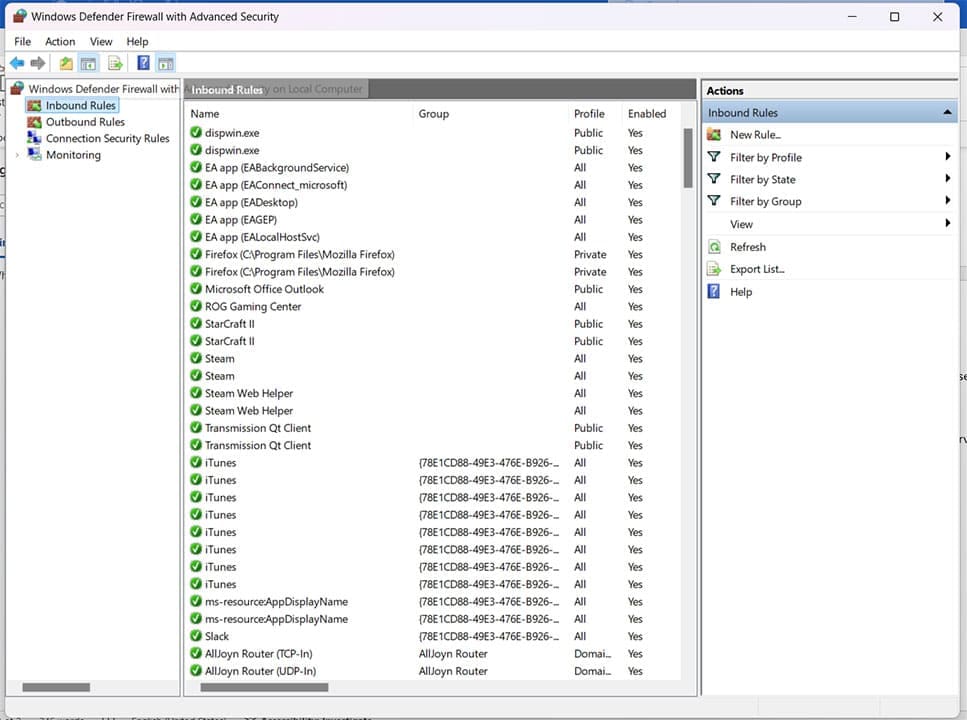Collapse the Inbound Rules actions section
The width and height of the screenshot is (967, 720).
pos(946,113)
